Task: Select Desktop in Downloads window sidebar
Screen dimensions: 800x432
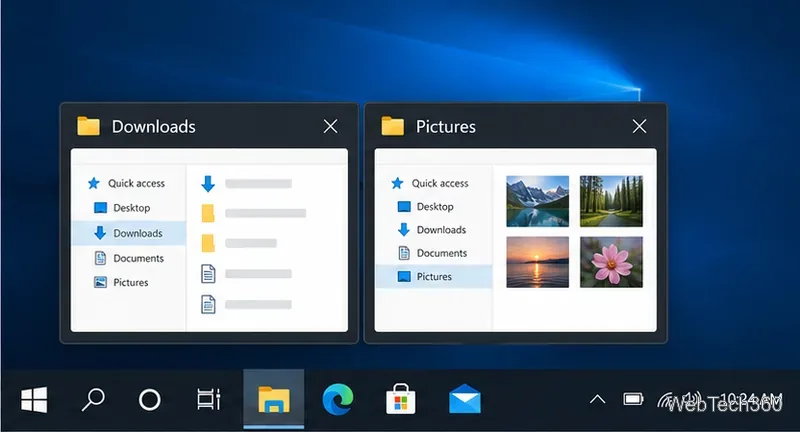Action: point(122,208)
